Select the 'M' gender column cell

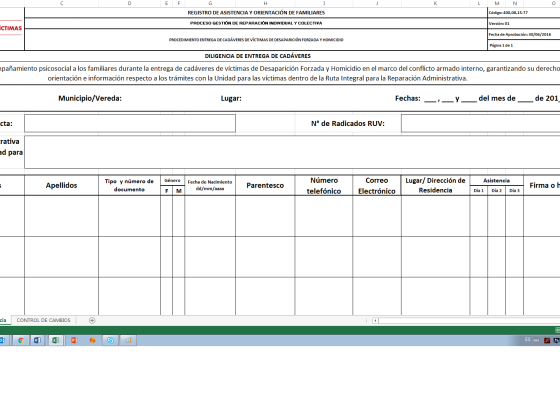pos(179,191)
